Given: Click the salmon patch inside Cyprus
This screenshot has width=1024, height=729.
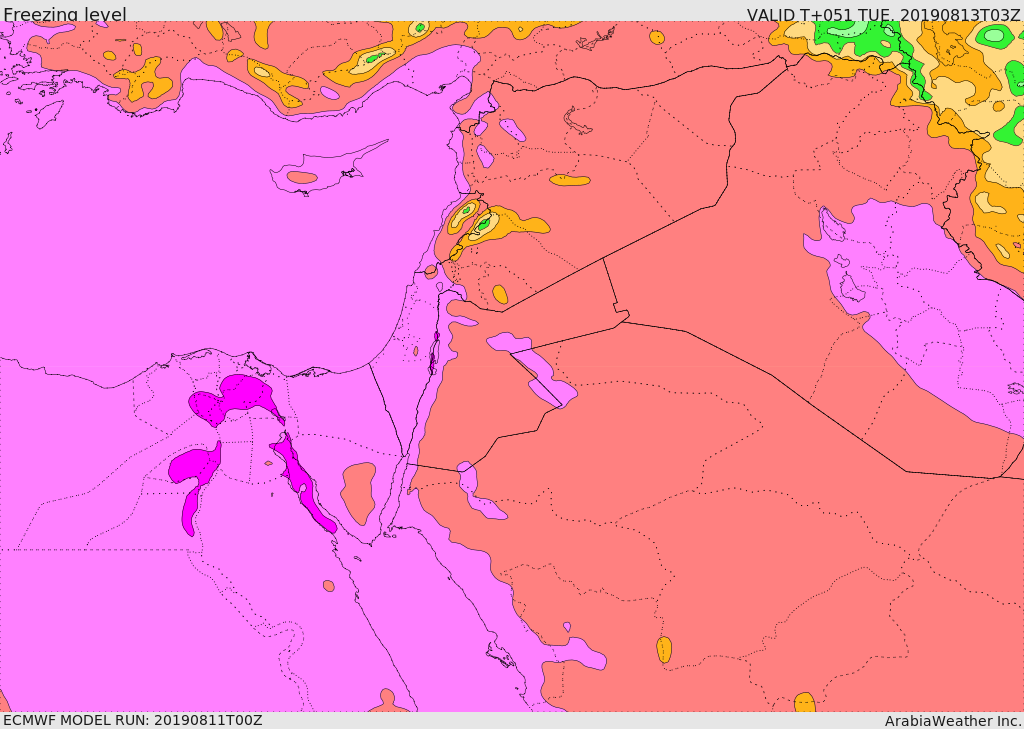Looking at the screenshot, I should tap(302, 178).
